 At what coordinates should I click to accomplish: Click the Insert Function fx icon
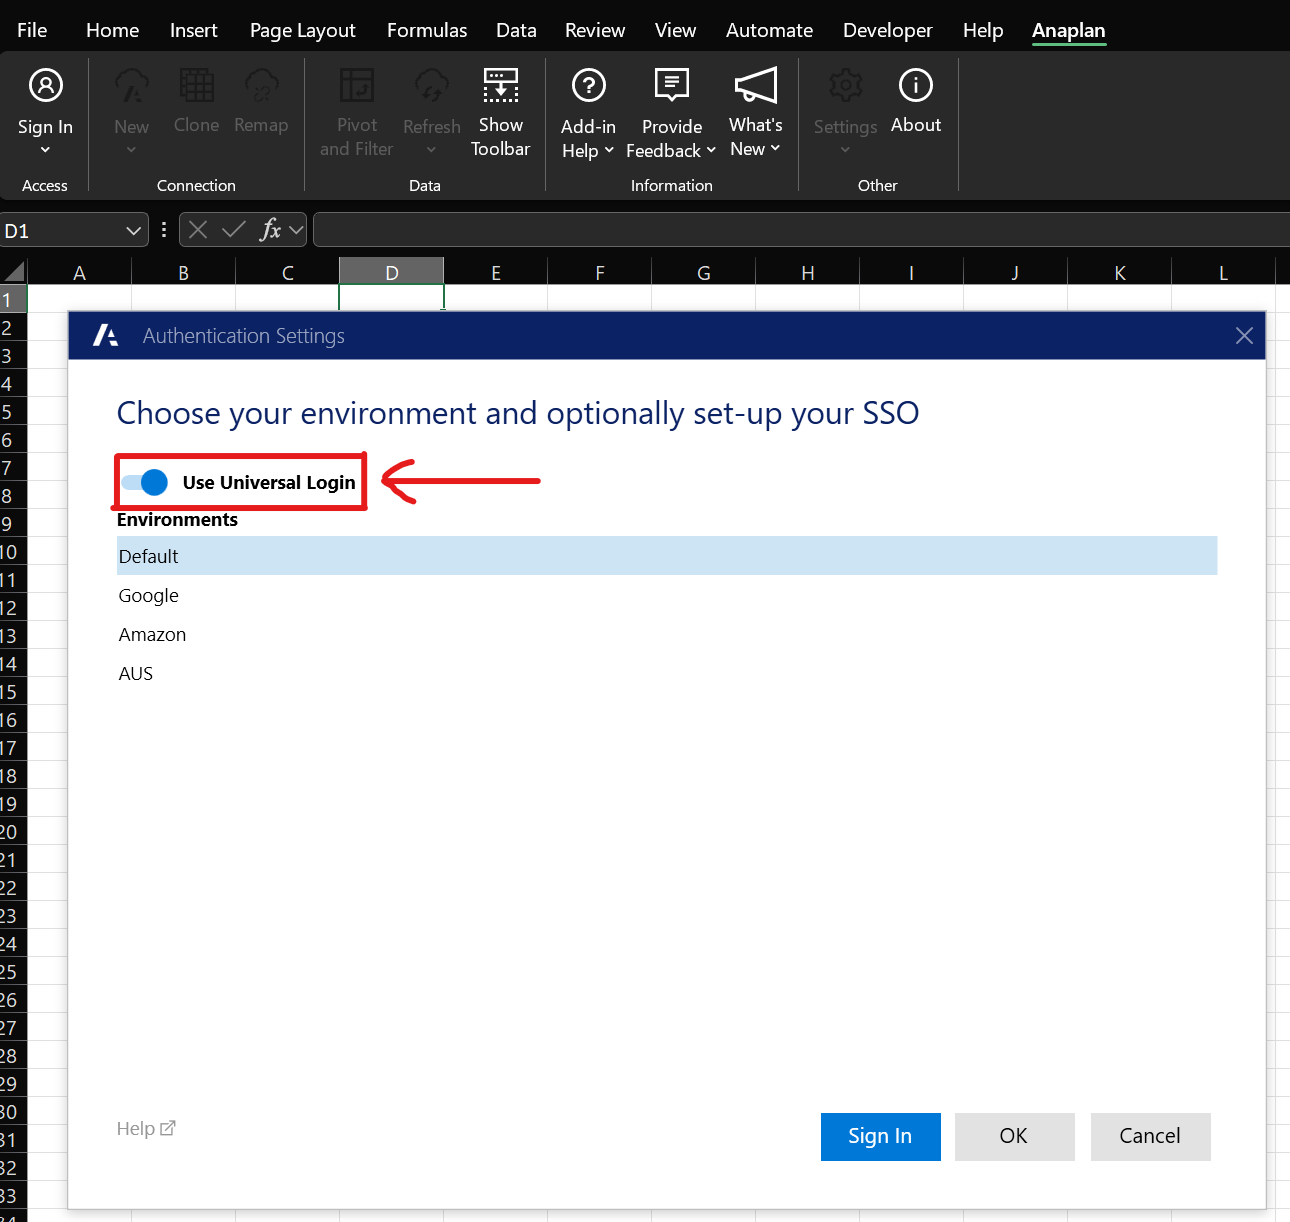[x=270, y=230]
